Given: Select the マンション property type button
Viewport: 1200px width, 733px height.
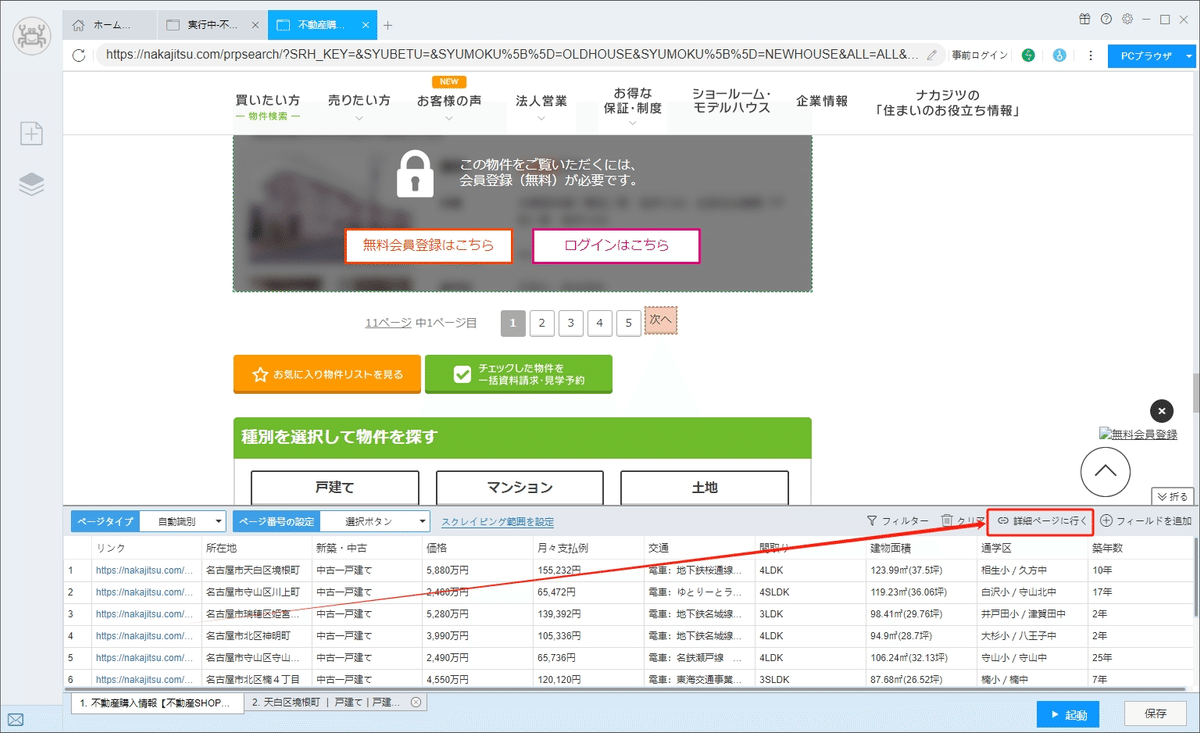Looking at the screenshot, I should pyautogui.click(x=520, y=487).
